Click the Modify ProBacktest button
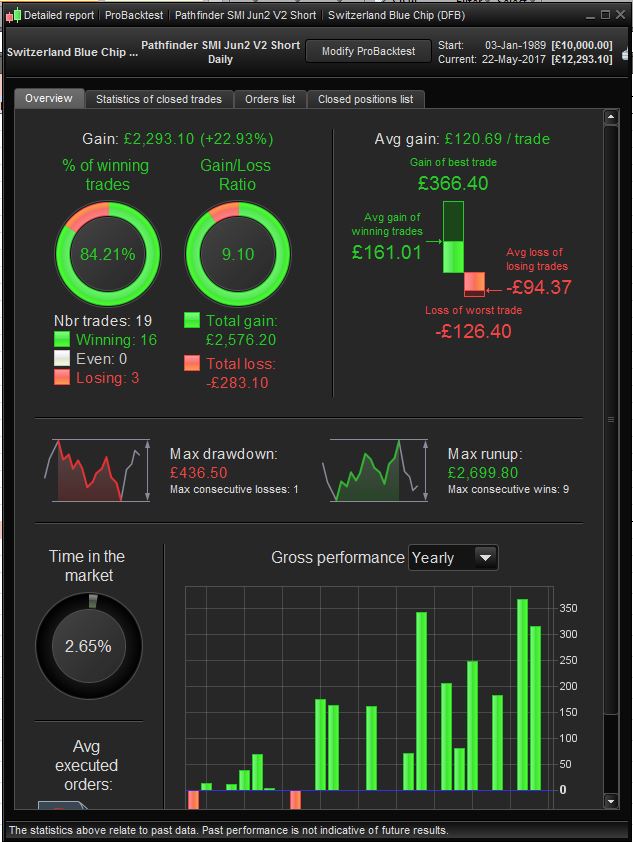The width and height of the screenshot is (633, 842). coord(368,52)
